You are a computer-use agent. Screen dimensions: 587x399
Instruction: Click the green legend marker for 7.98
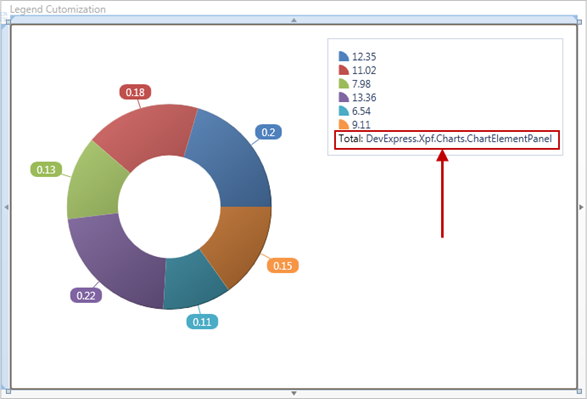click(x=344, y=83)
